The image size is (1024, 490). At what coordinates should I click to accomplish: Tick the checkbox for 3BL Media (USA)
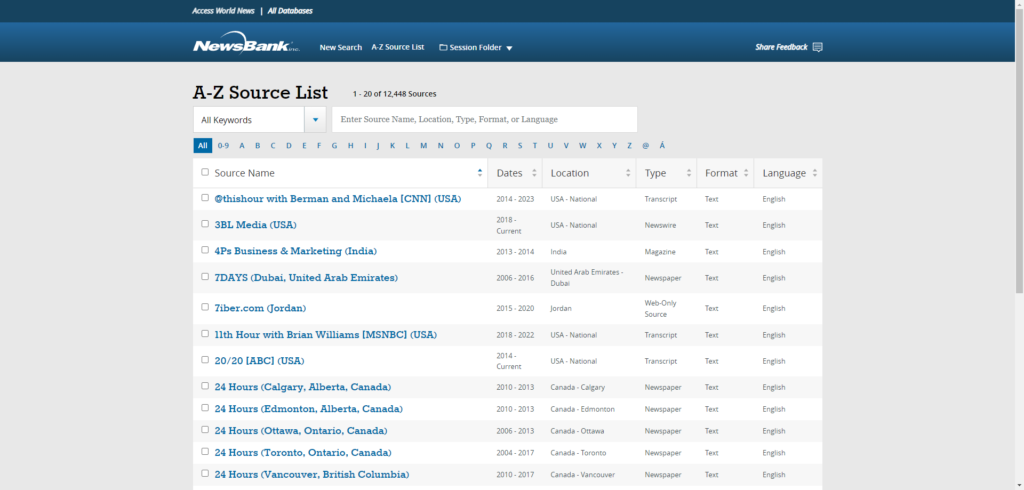(x=205, y=224)
